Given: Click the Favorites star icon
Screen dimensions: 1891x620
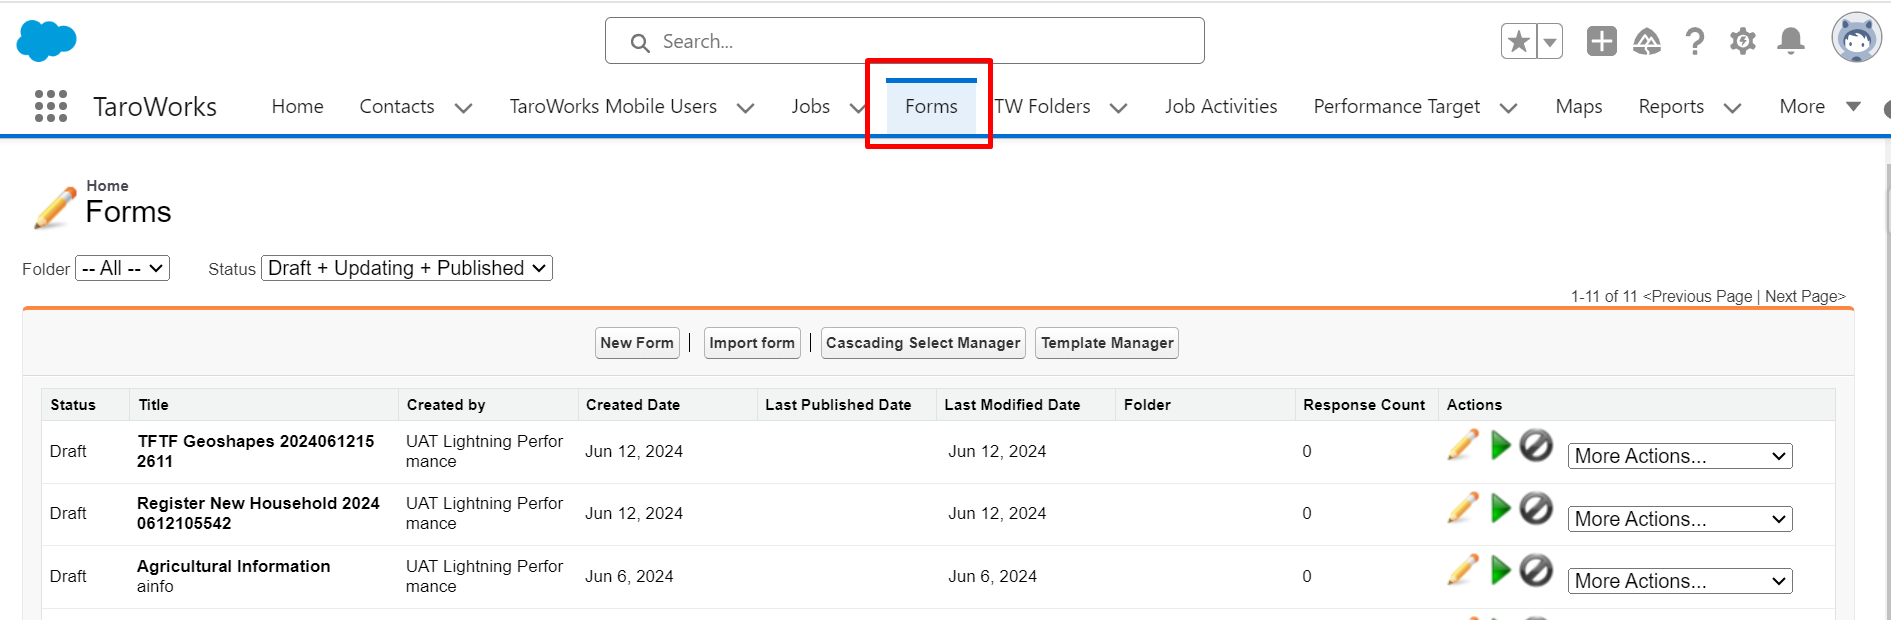Looking at the screenshot, I should click(1518, 42).
